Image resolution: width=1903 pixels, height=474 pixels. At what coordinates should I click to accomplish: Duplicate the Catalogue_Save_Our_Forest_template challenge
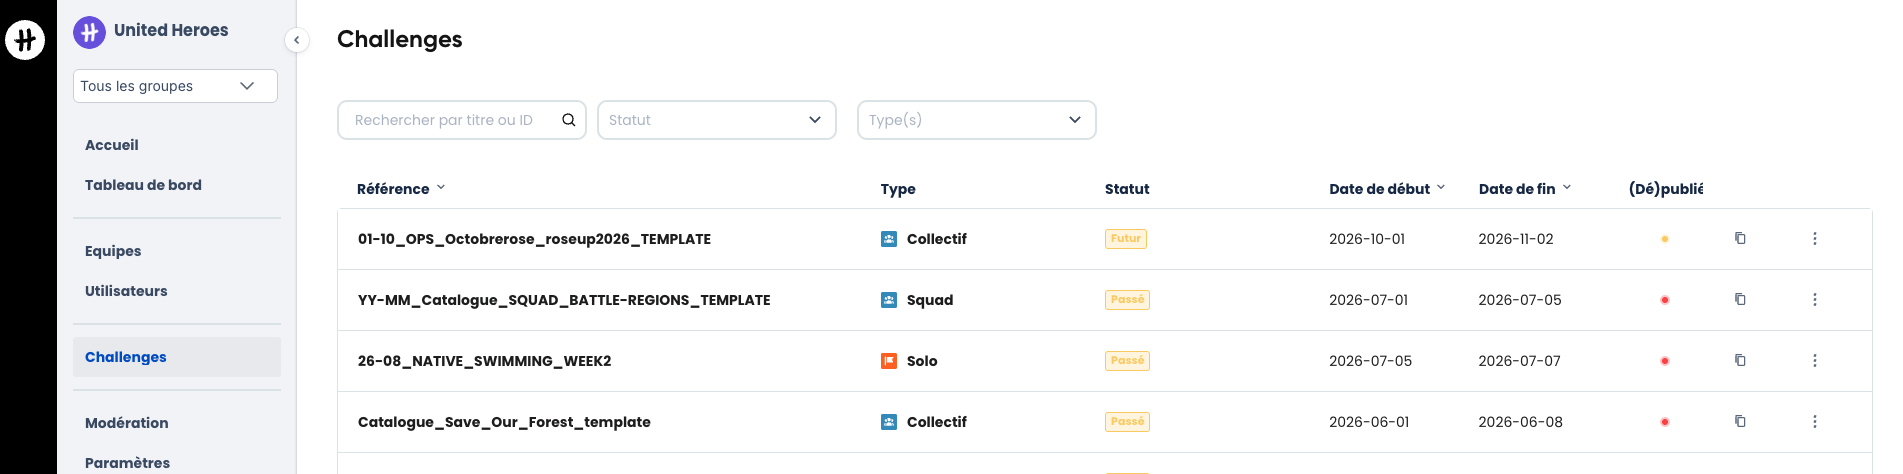[1740, 421]
